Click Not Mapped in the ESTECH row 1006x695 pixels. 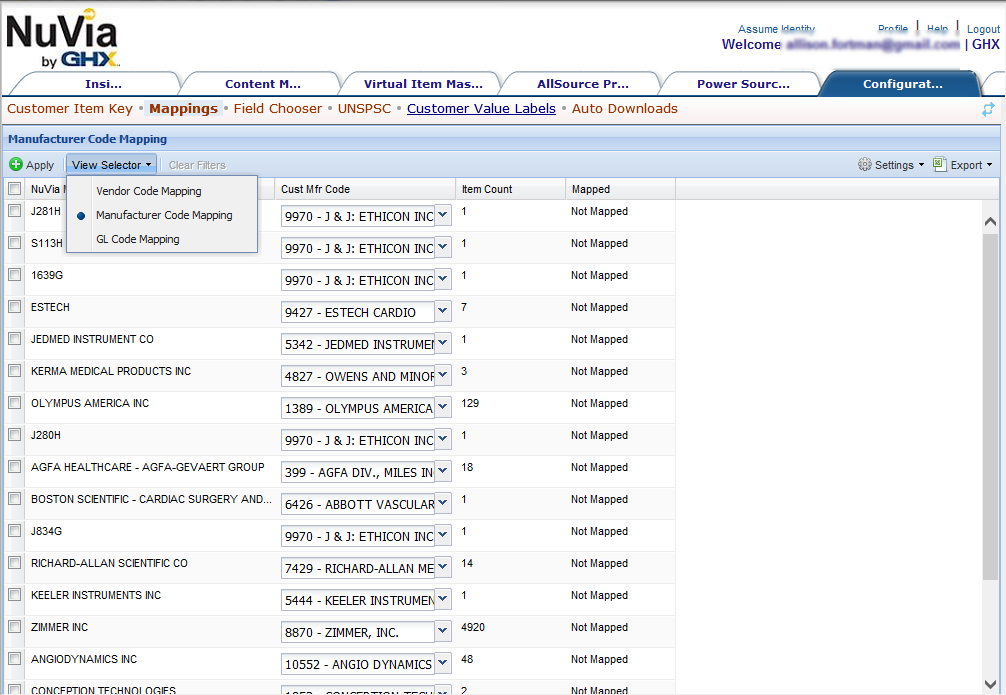599,307
